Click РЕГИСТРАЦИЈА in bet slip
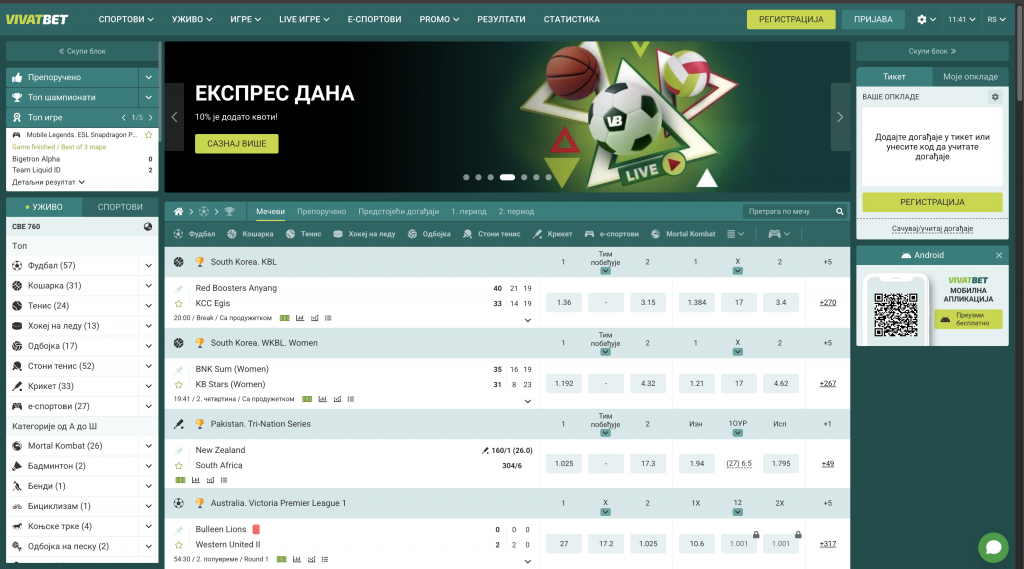Viewport: 1024px width, 569px height. tap(932, 202)
